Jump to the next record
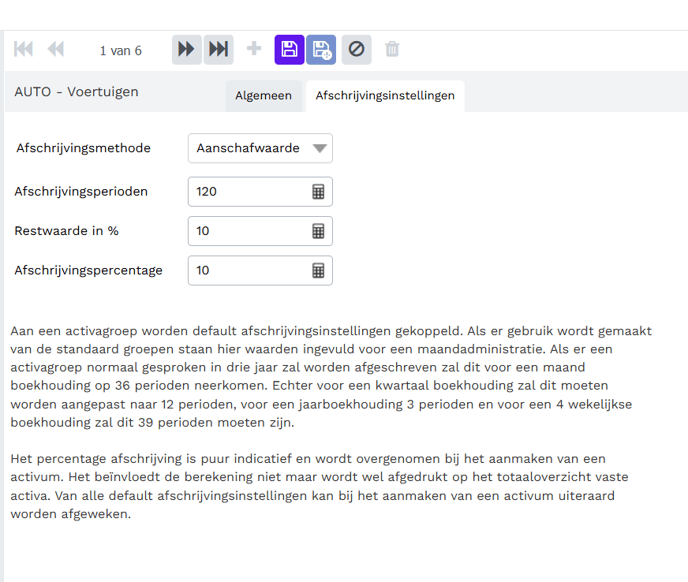This screenshot has width=688, height=582. (x=186, y=49)
